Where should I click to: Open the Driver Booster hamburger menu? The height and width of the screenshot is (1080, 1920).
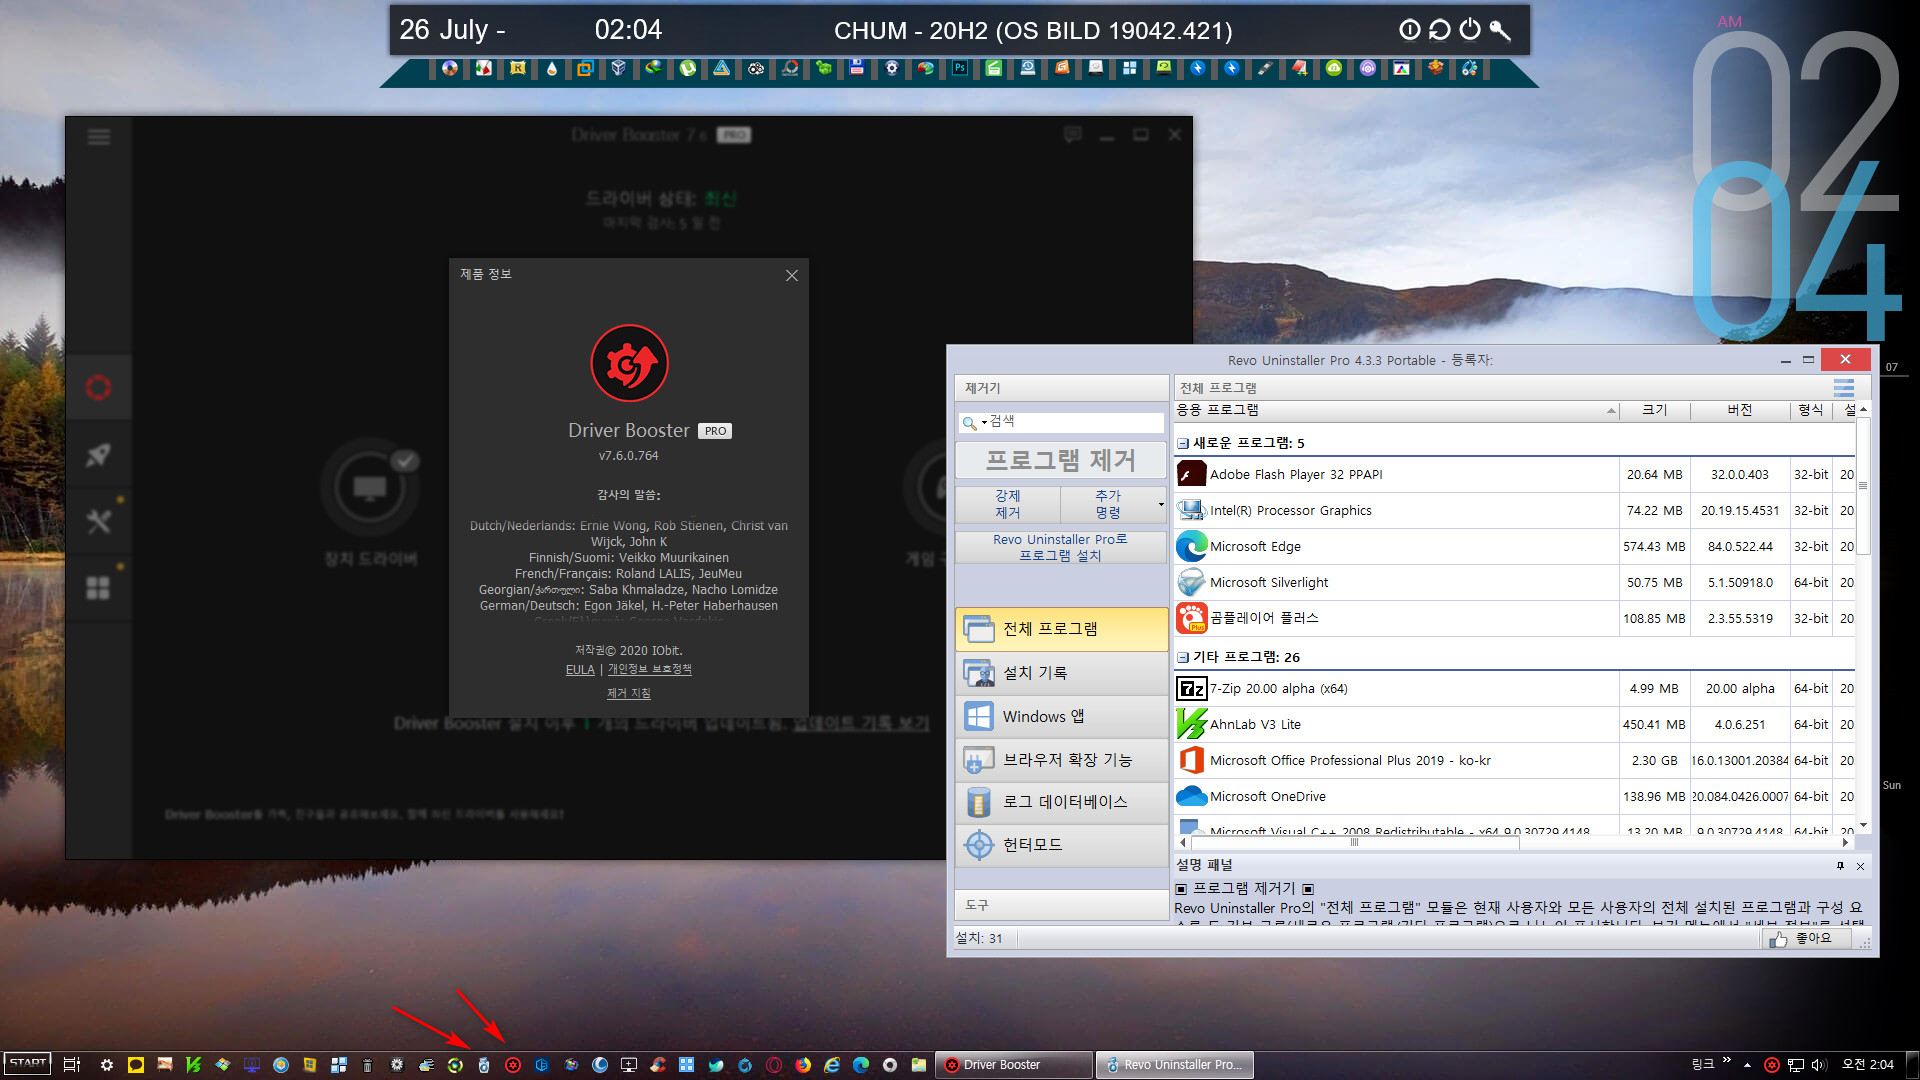[x=98, y=137]
